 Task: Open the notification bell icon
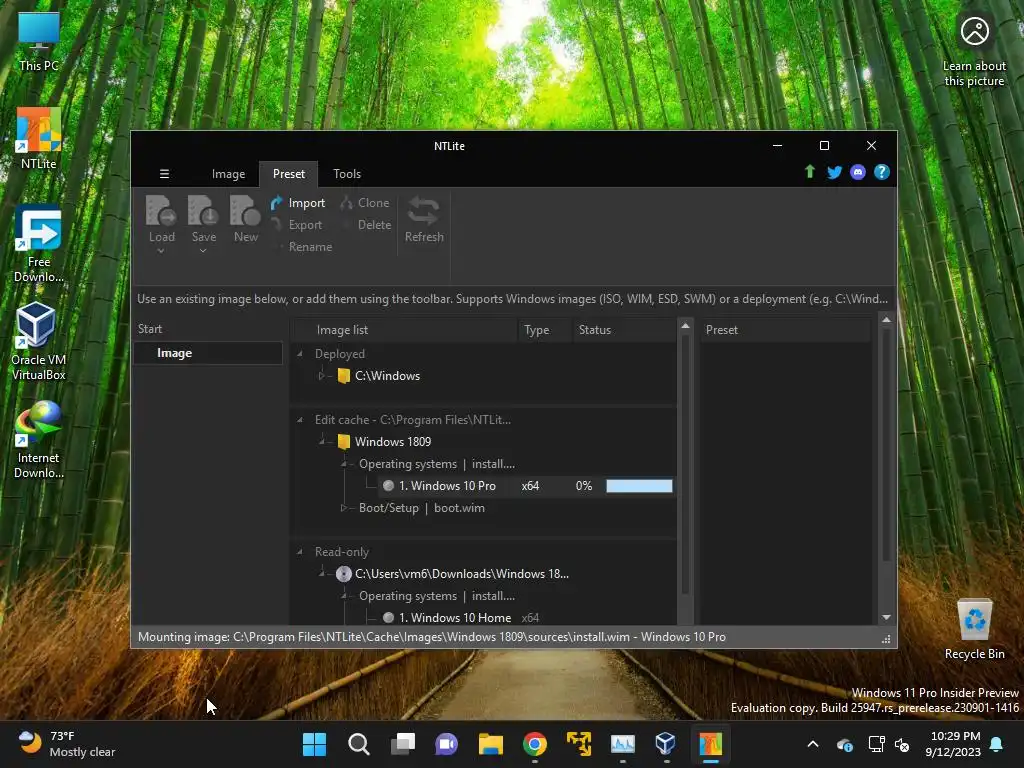[x=997, y=744]
